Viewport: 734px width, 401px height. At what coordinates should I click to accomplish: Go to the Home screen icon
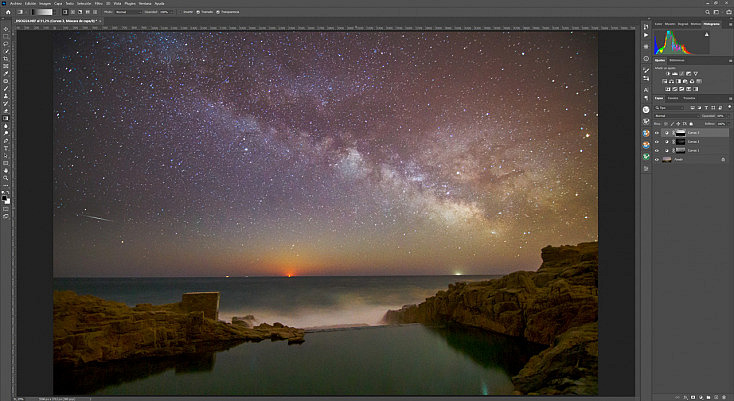(8, 12)
